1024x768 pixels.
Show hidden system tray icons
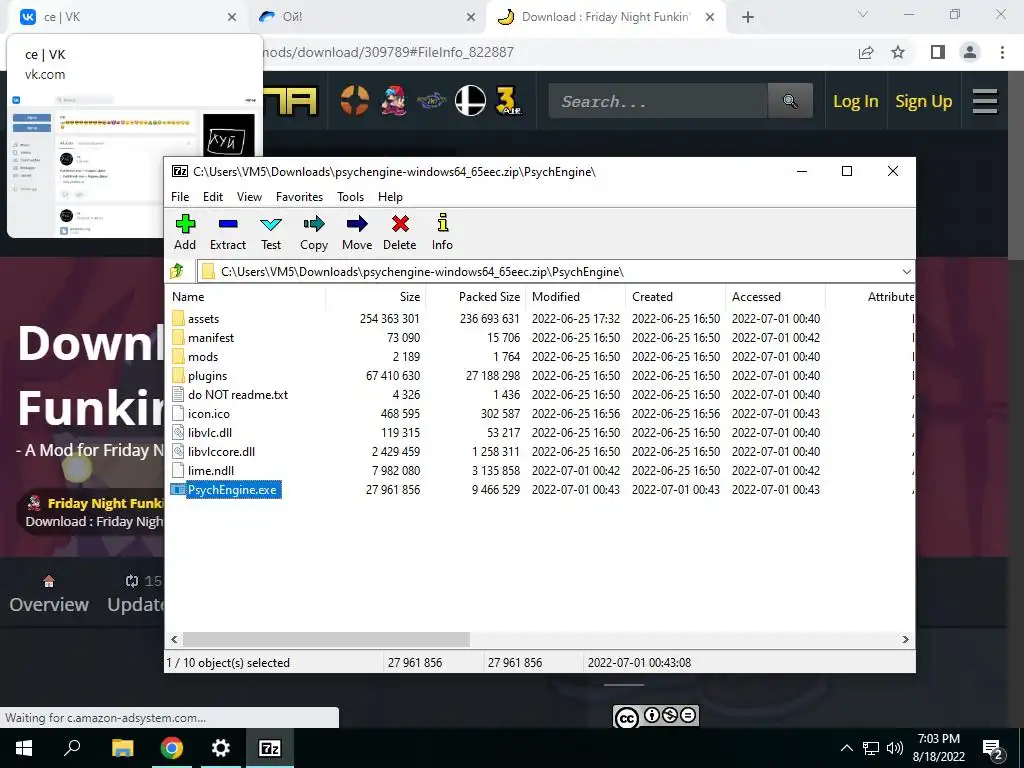click(x=846, y=748)
